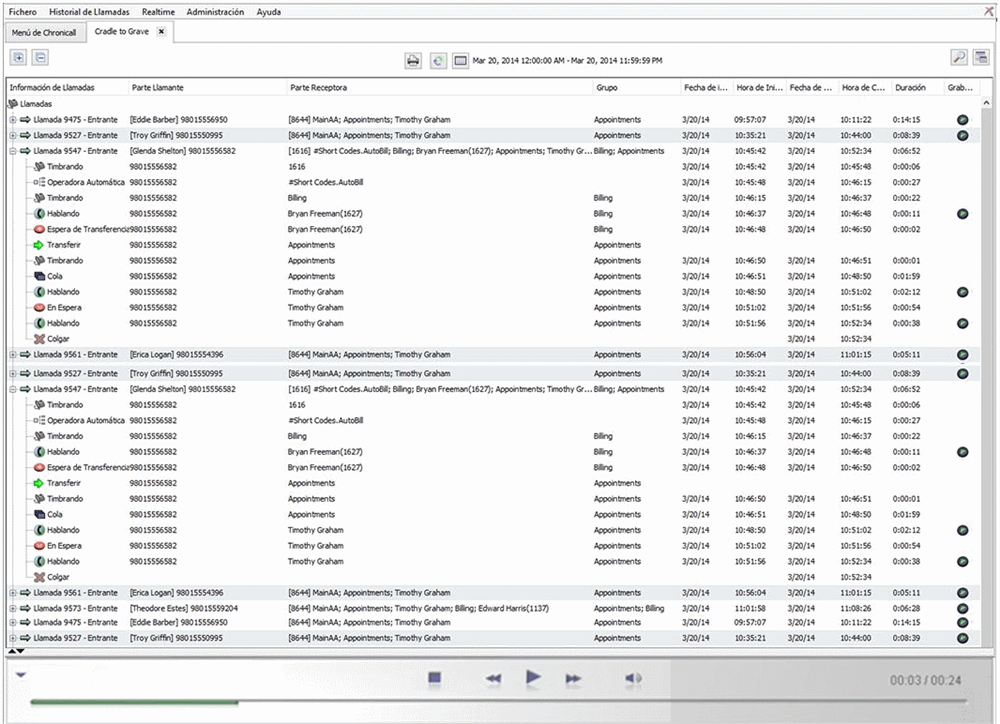Mute audio with the speaker icon

tap(633, 678)
